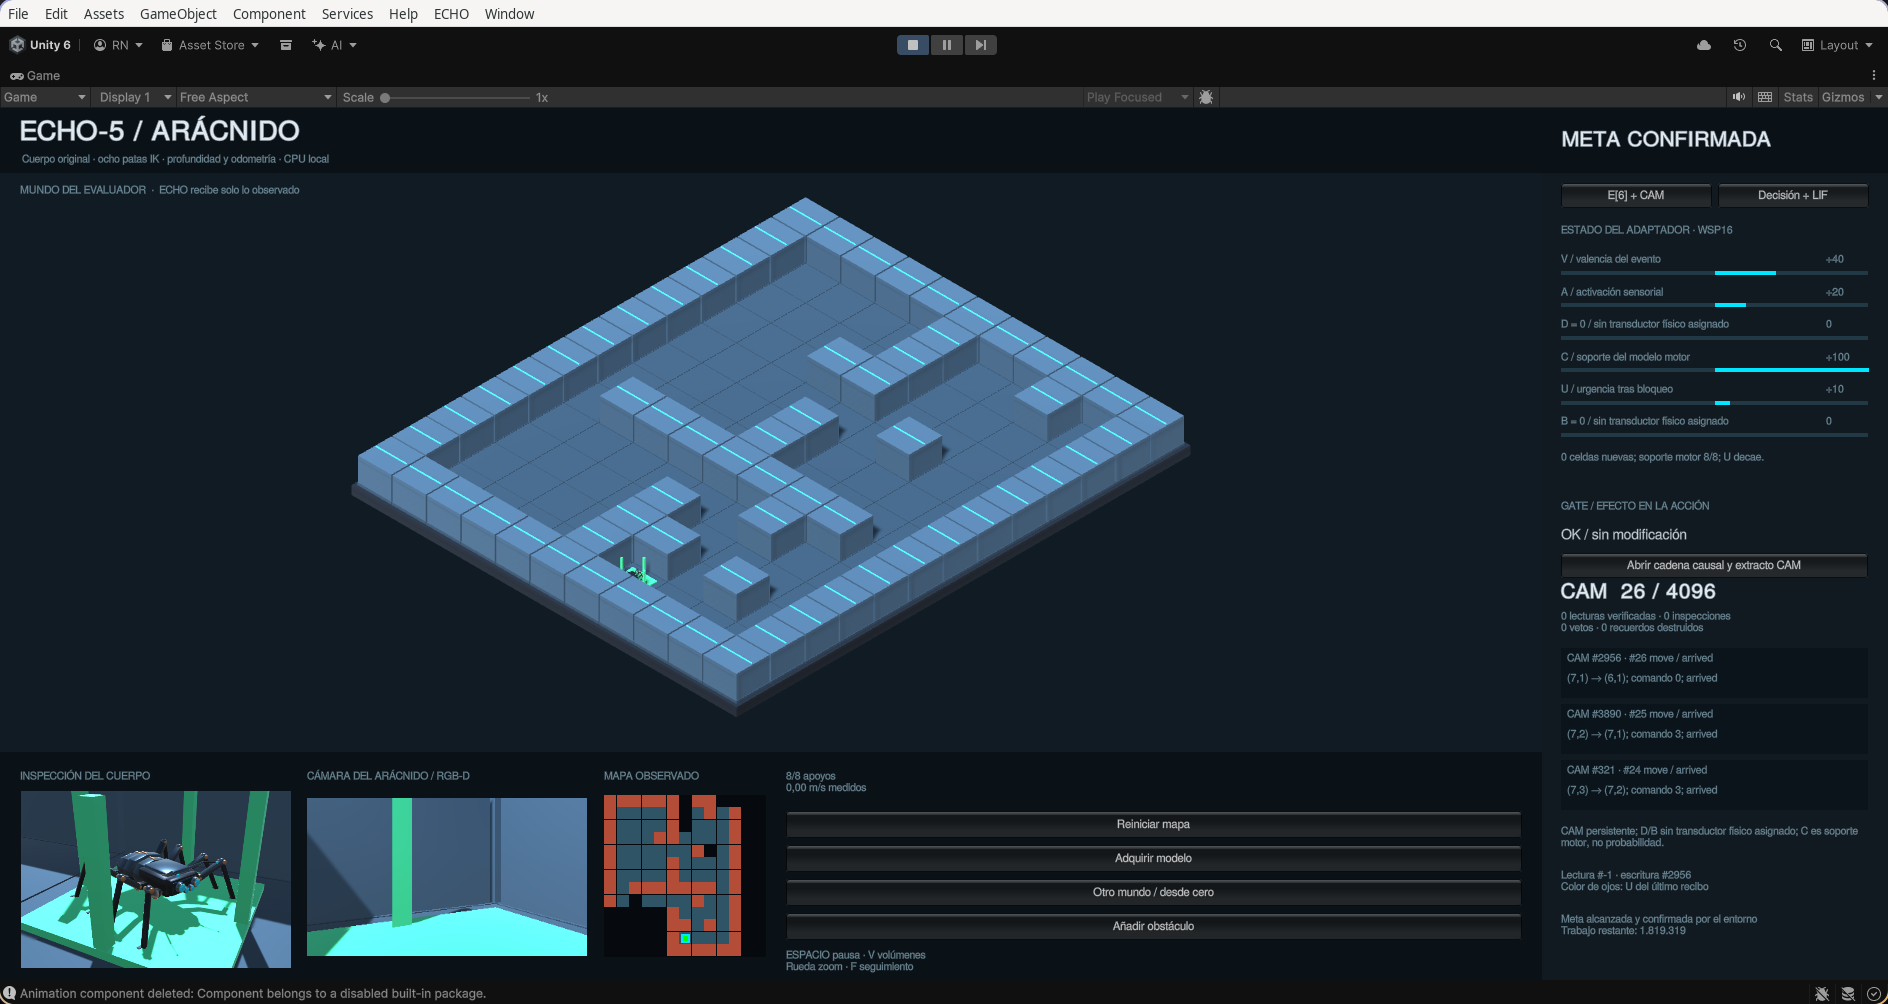Select the Game tab
The width and height of the screenshot is (1888, 1004).
coord(35,76)
